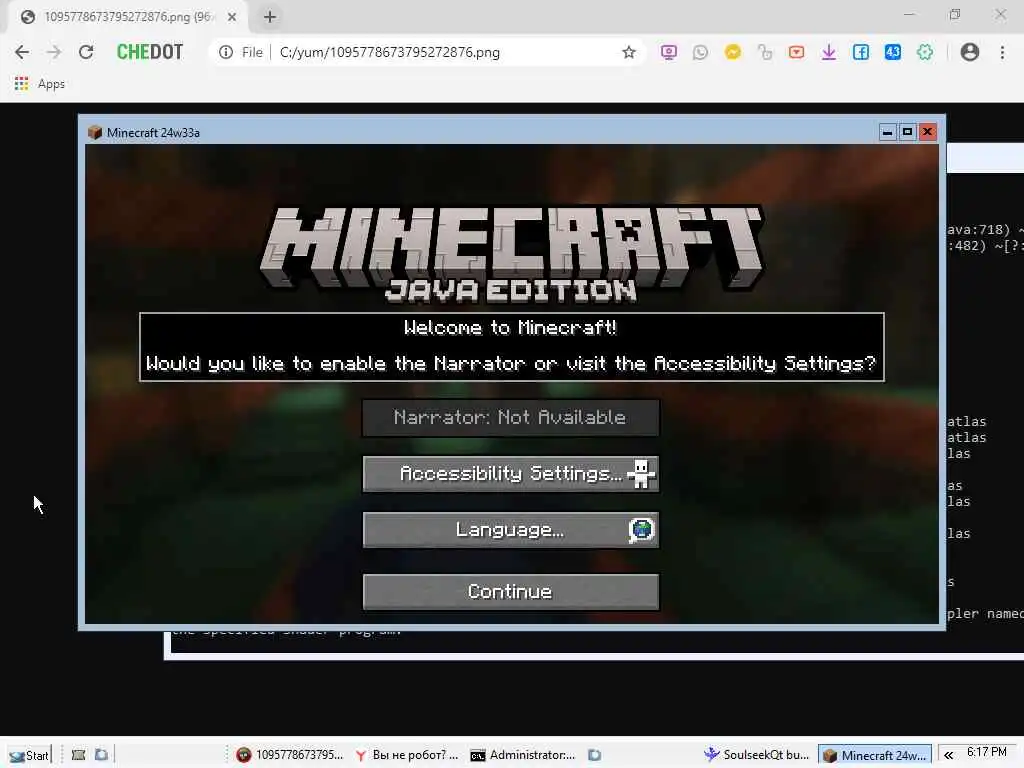Screen dimensions: 1024x768
Task: Open the Language selection button
Action: 510,530
